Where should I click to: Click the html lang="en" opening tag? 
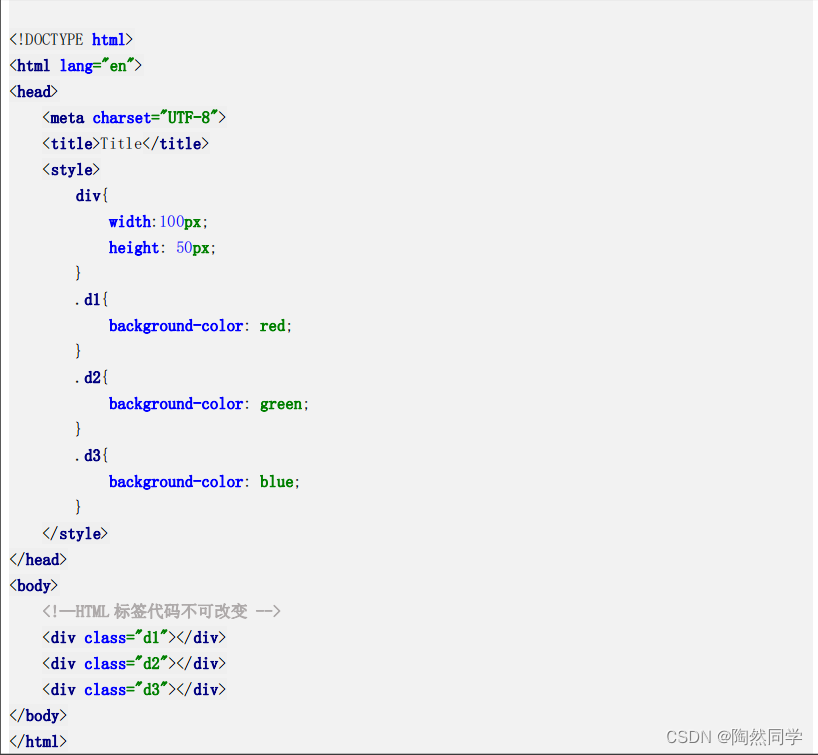pyautogui.click(x=76, y=66)
